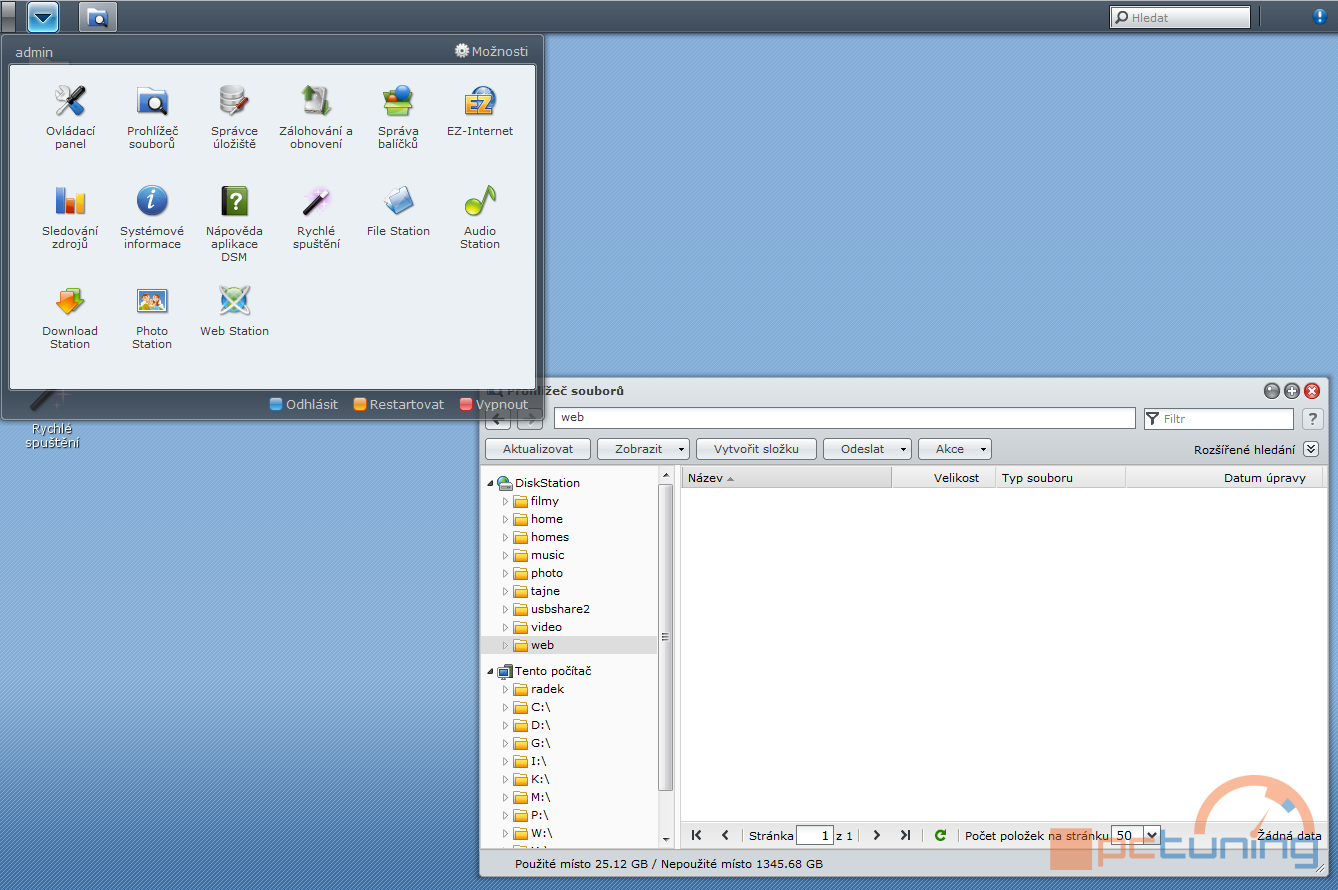Select the homes folder
This screenshot has width=1338, height=890.
pos(549,537)
